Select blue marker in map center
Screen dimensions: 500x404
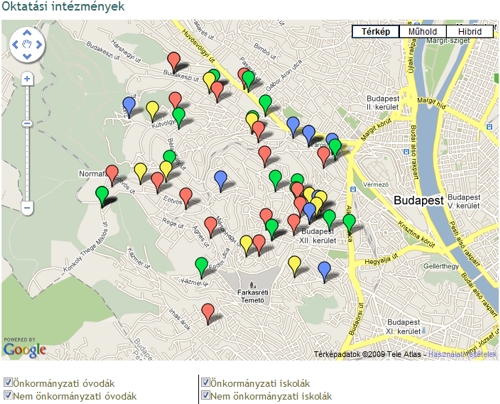(221, 179)
